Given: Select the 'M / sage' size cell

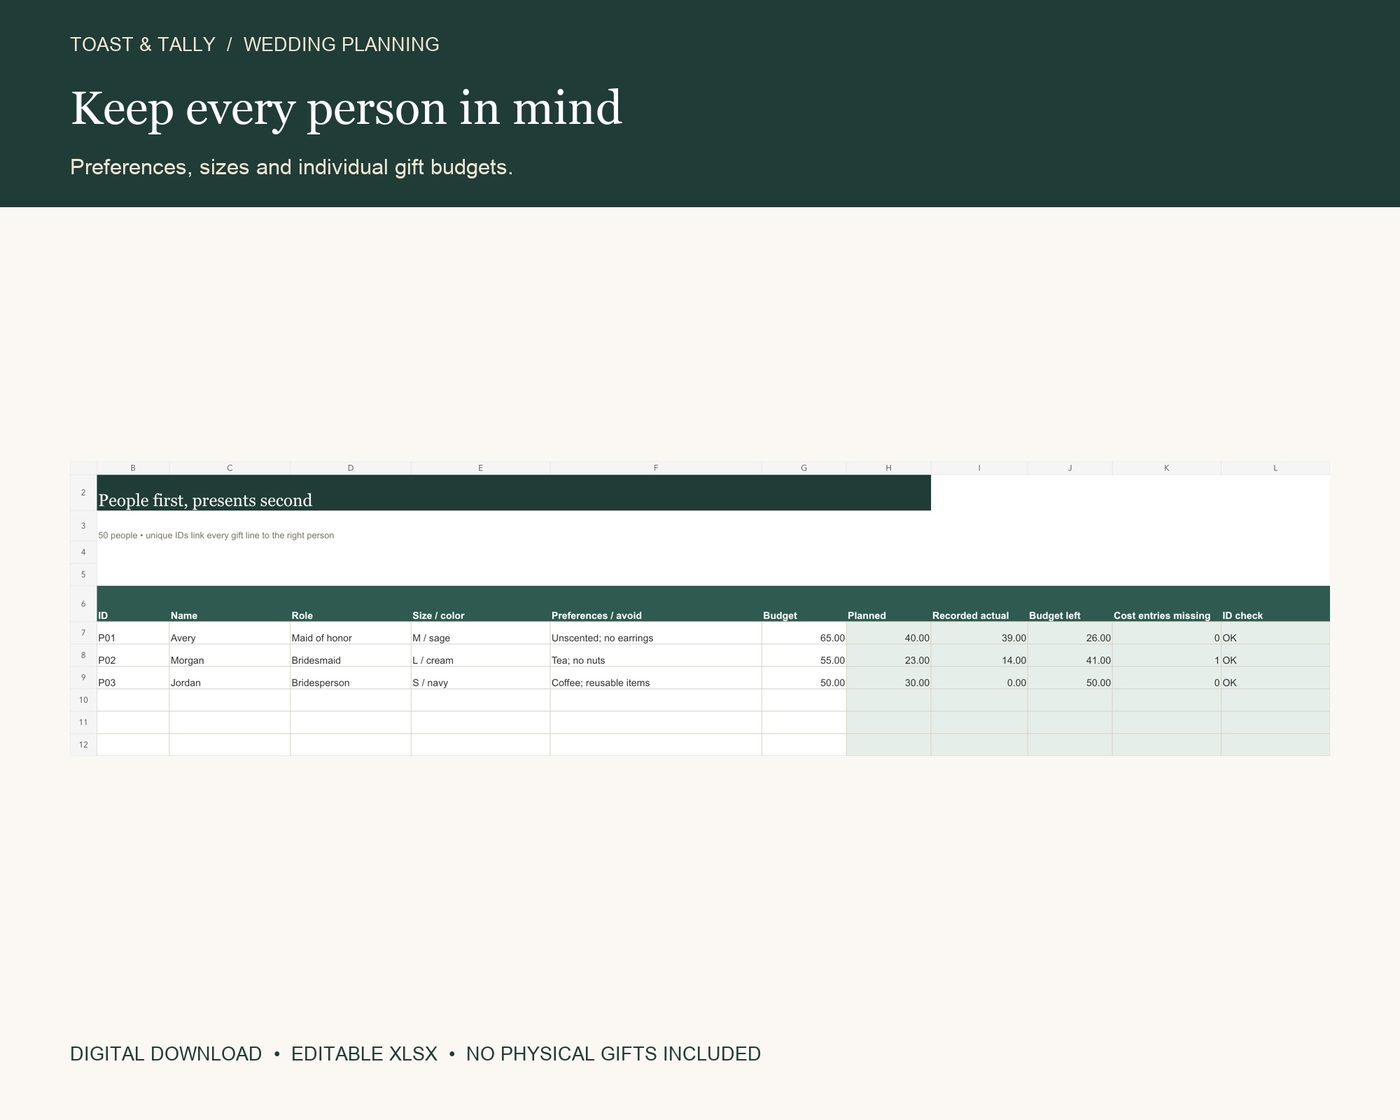Looking at the screenshot, I should pos(480,634).
